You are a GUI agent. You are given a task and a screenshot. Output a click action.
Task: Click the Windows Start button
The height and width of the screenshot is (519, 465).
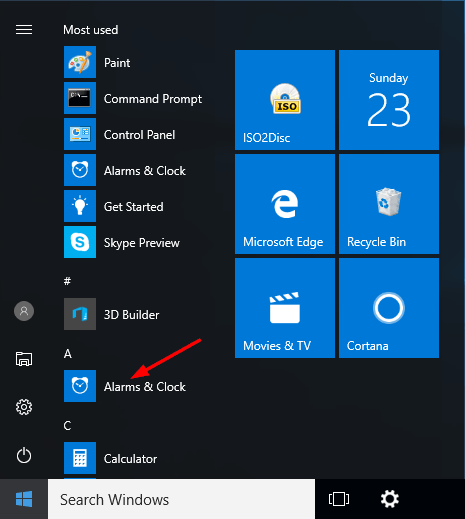pos(24,499)
